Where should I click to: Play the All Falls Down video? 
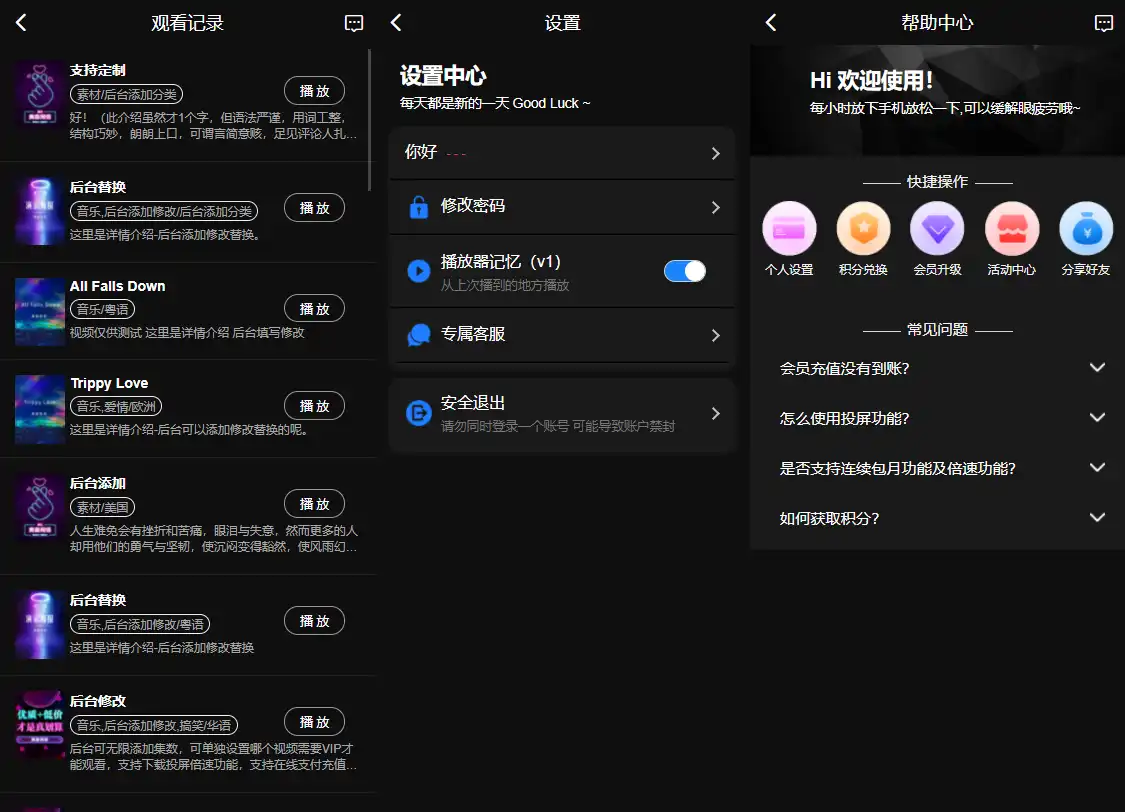314,309
